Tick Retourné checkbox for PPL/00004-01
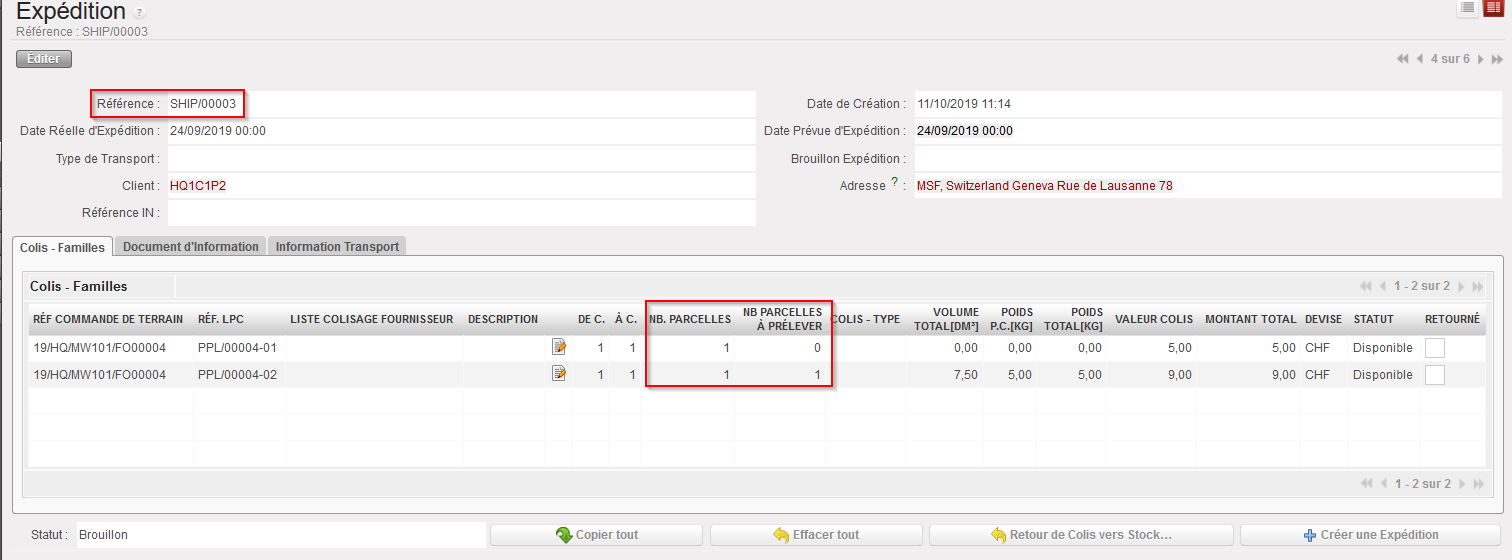Screen dimensions: 1512x560 pyautogui.click(x=1435, y=348)
